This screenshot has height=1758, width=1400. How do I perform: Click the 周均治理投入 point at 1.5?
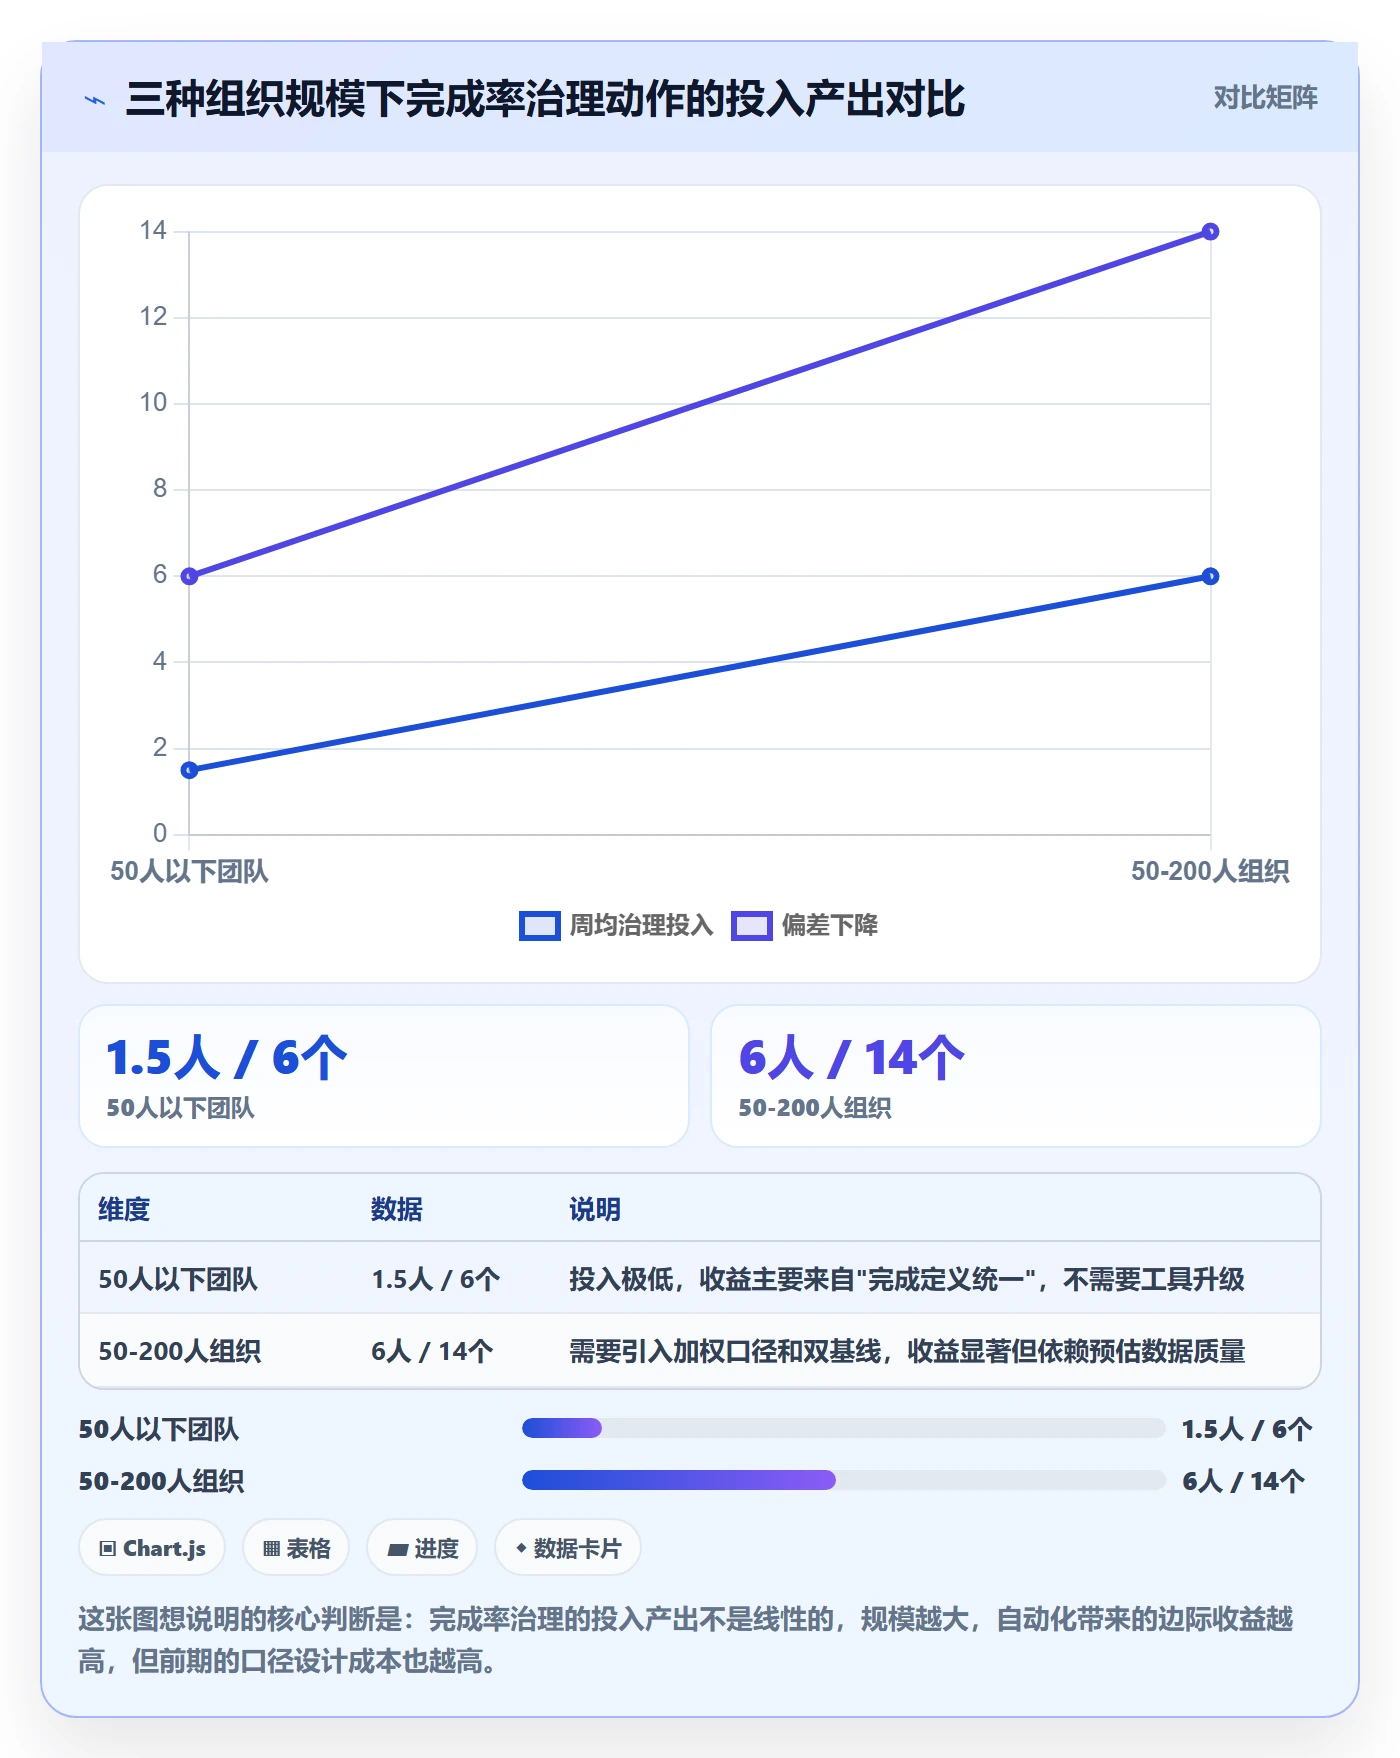click(189, 770)
